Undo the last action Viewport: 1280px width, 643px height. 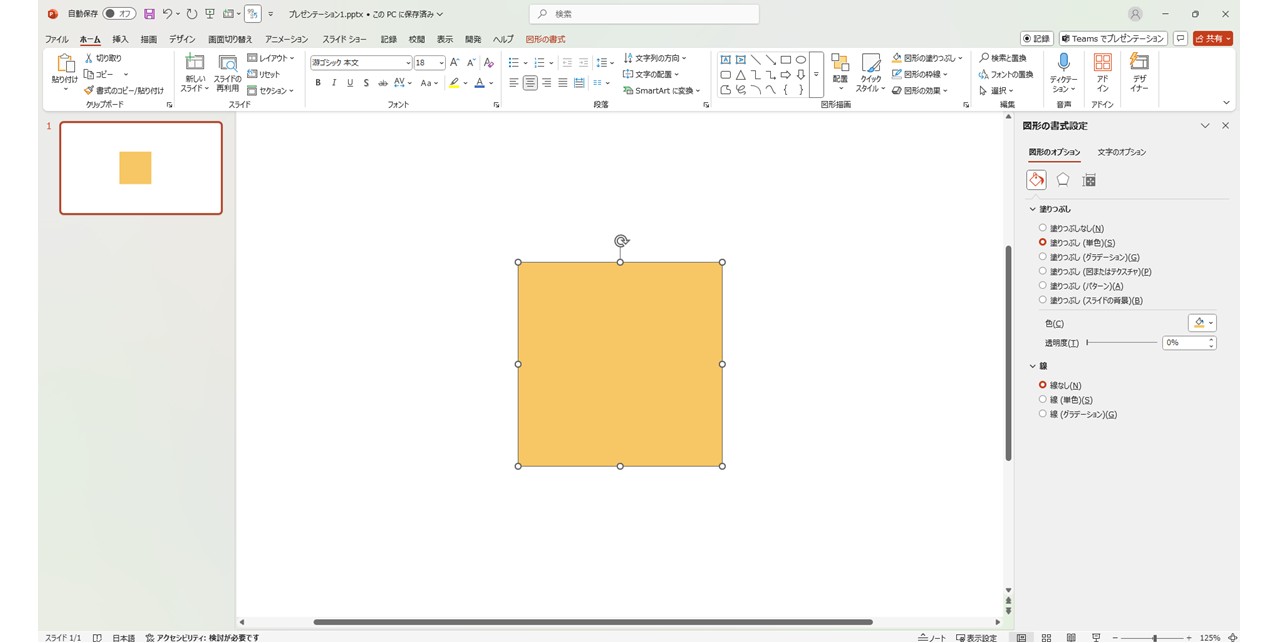pos(167,14)
